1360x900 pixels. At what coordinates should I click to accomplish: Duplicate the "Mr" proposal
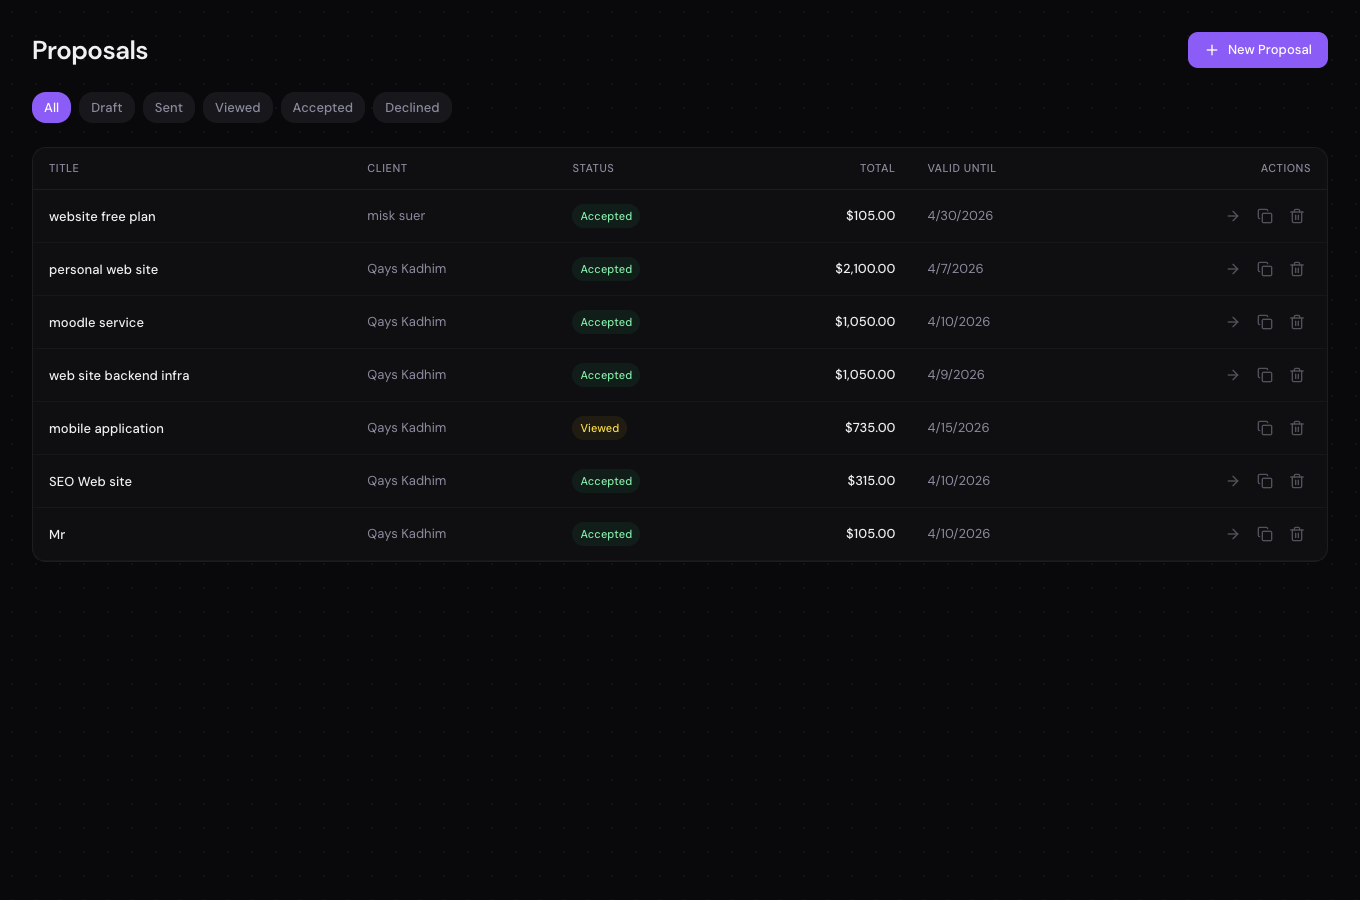(x=1265, y=534)
